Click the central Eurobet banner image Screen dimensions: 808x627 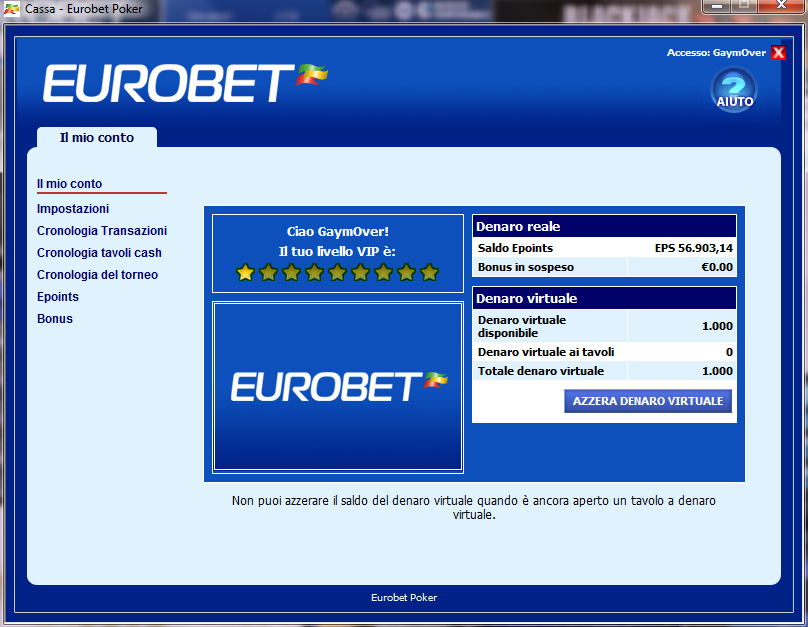[x=338, y=386]
